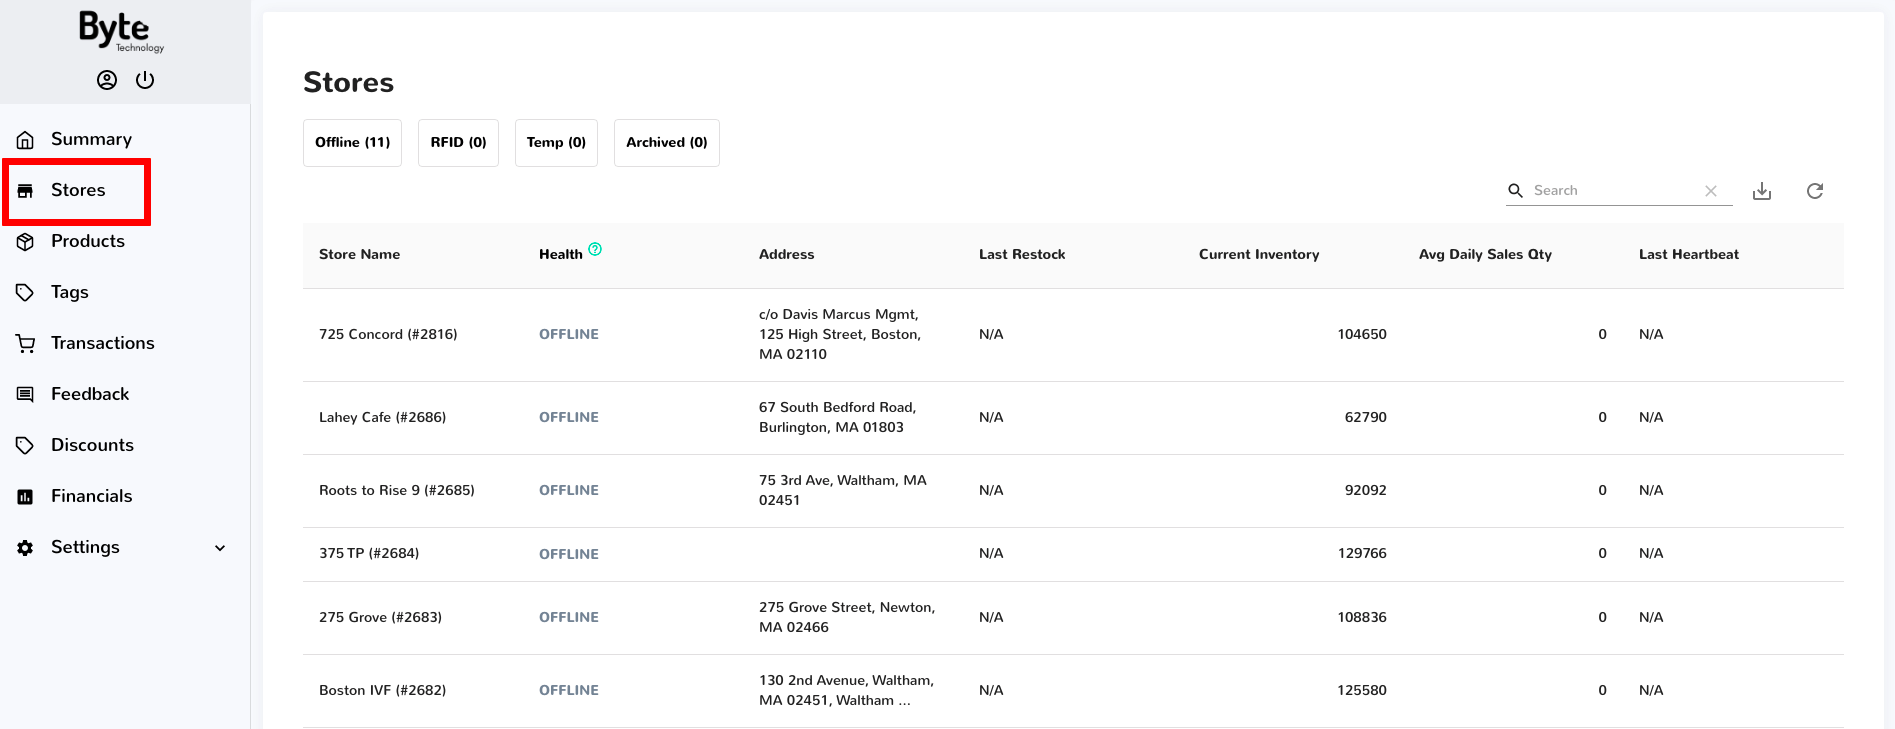Viewport: 1895px width, 729px height.
Task: Clear the search with the X icon
Action: (1711, 191)
